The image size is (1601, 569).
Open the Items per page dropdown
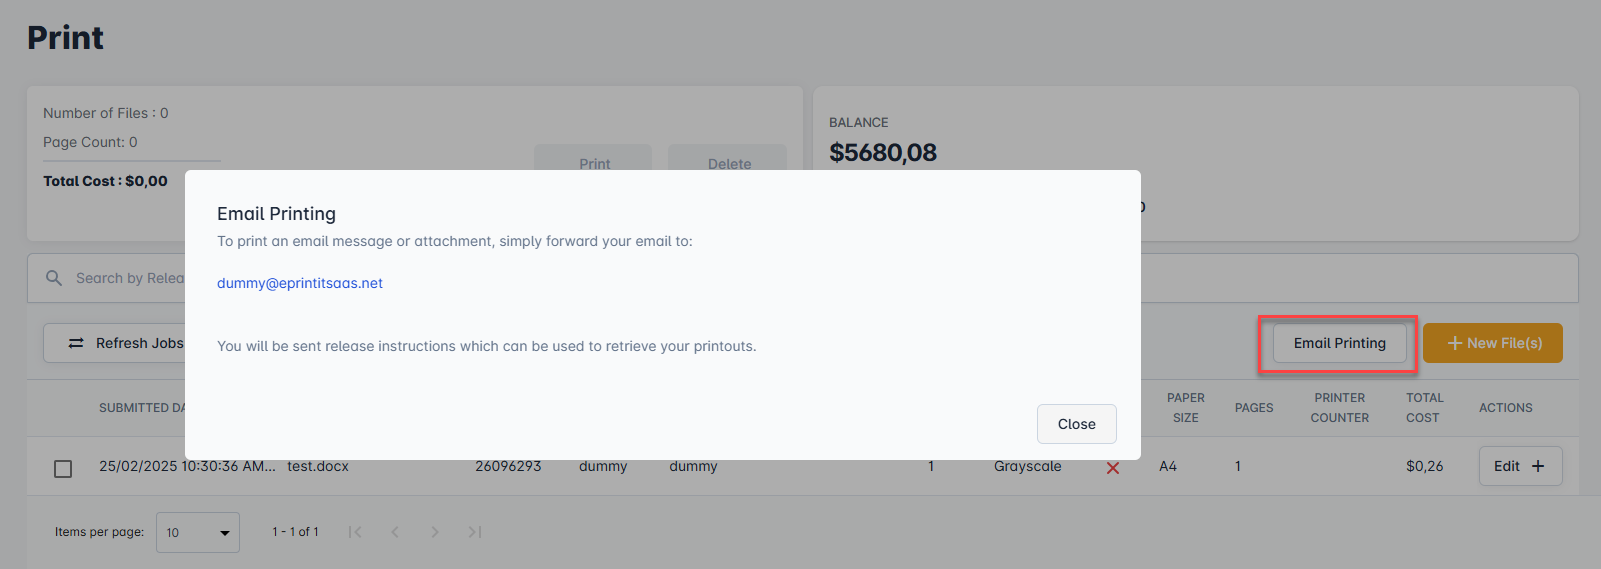click(198, 532)
